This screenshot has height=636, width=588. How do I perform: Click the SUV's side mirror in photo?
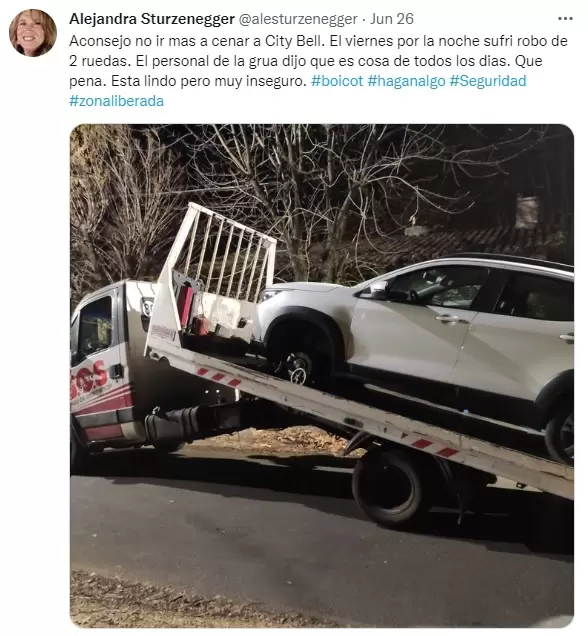[x=378, y=289]
